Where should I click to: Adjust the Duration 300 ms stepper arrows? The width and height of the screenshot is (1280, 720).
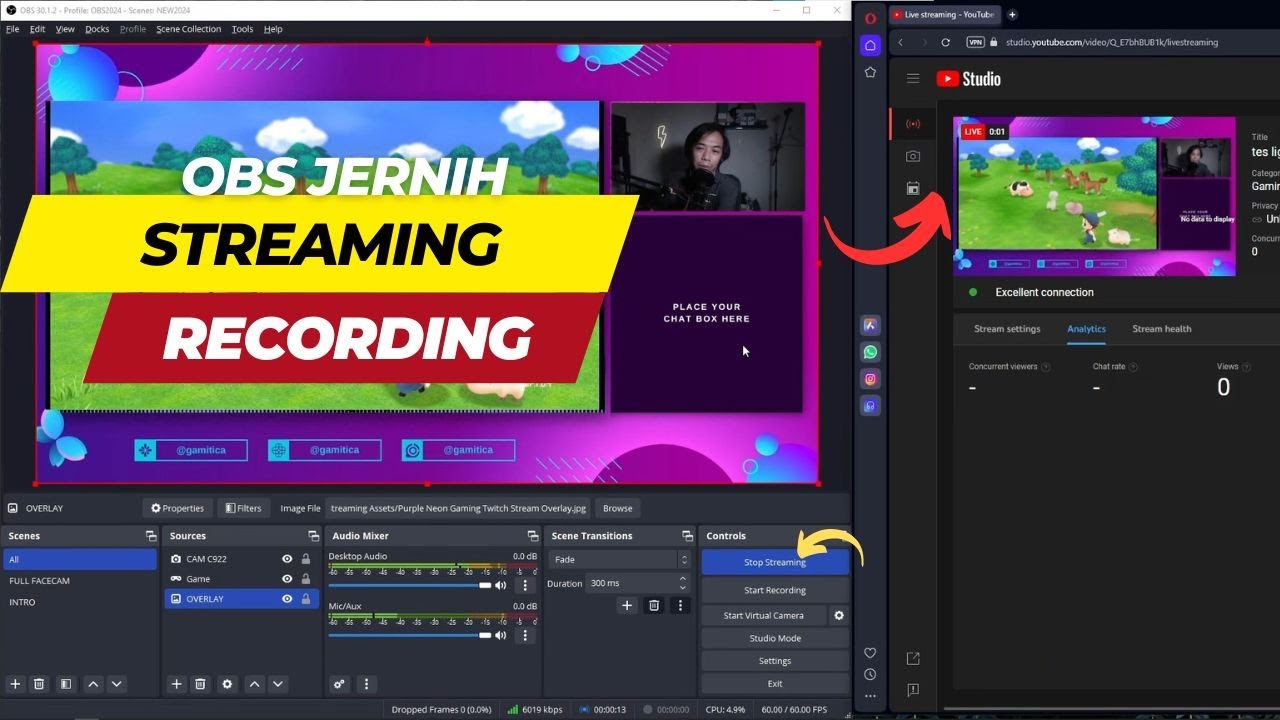683,583
